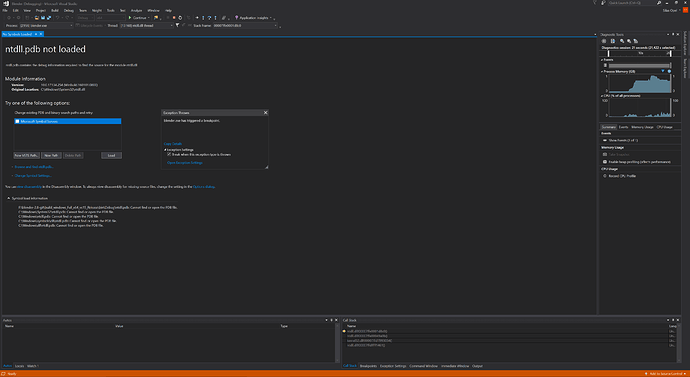Click the kernel32.dll call stack row

pos(510,340)
